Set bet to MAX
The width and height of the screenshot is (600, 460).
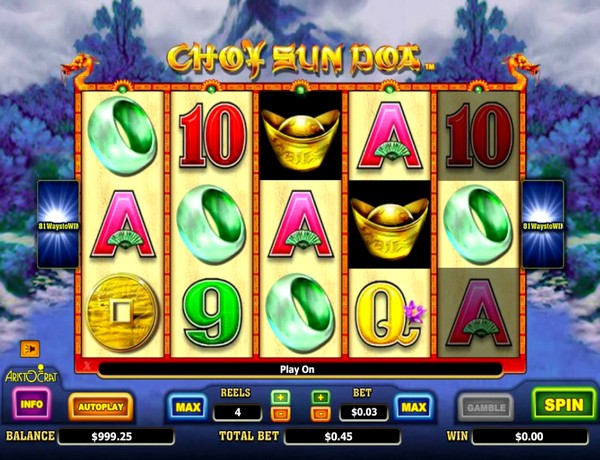pos(414,407)
